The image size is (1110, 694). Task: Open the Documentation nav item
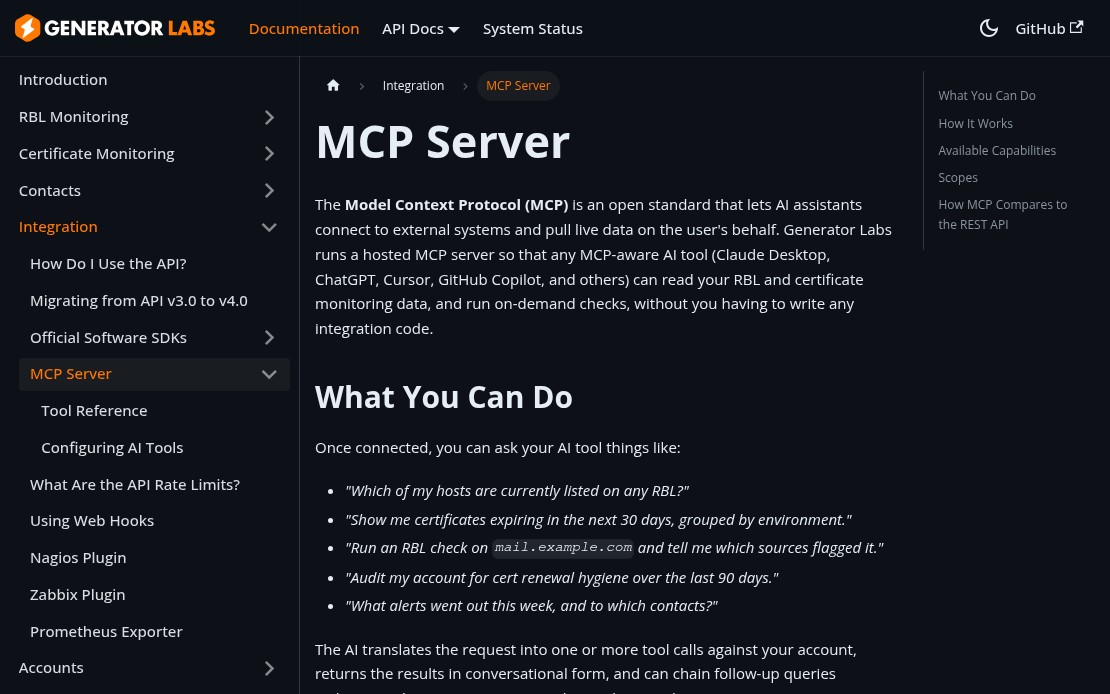click(x=304, y=29)
